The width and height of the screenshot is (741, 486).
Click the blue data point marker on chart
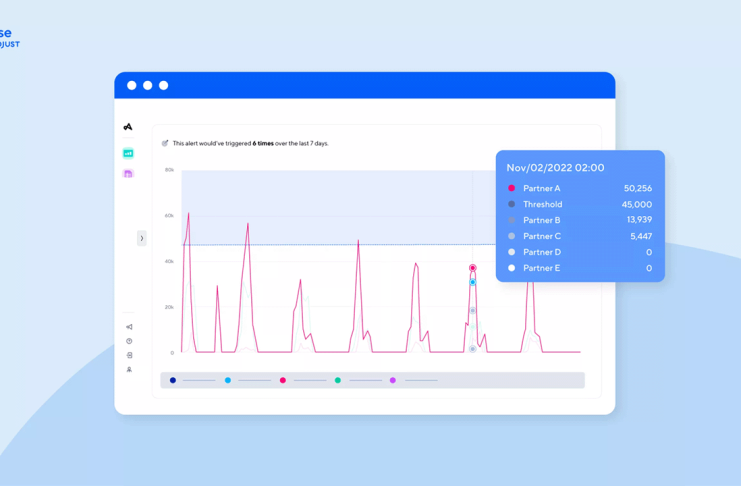(x=473, y=282)
